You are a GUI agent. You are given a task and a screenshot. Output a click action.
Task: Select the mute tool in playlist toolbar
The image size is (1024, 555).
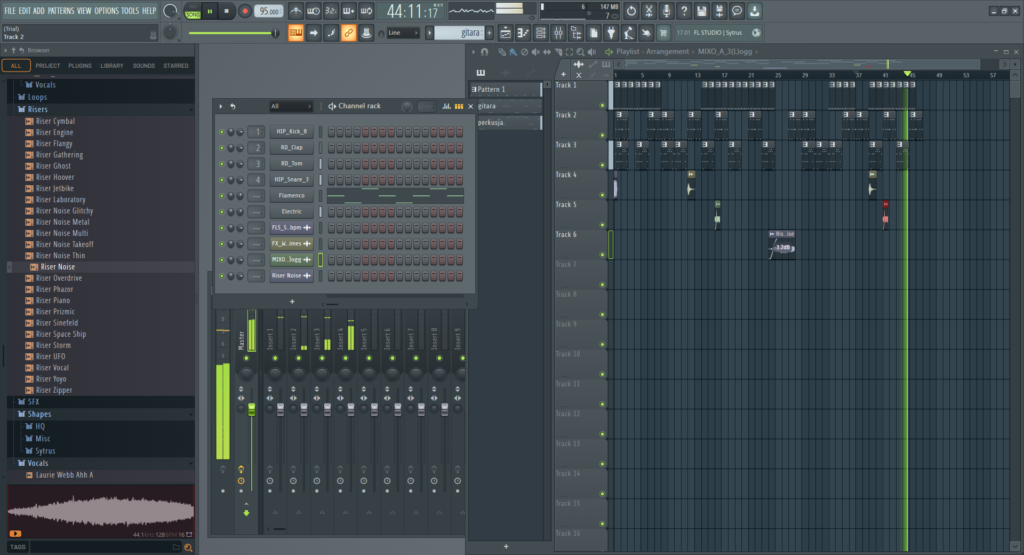coord(536,52)
